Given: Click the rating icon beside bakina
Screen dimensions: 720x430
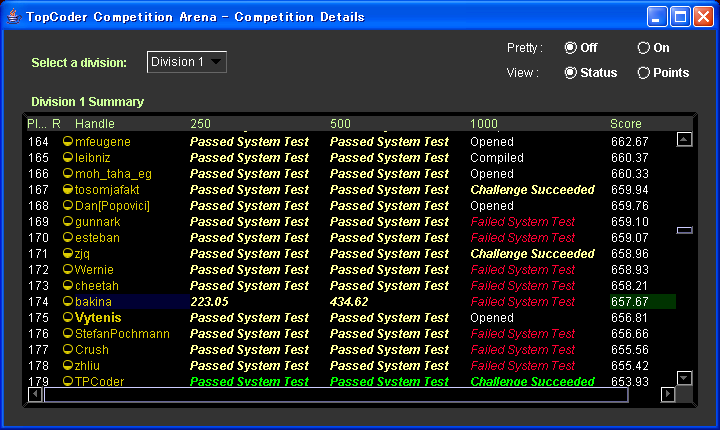Looking at the screenshot, I should click(68, 301).
